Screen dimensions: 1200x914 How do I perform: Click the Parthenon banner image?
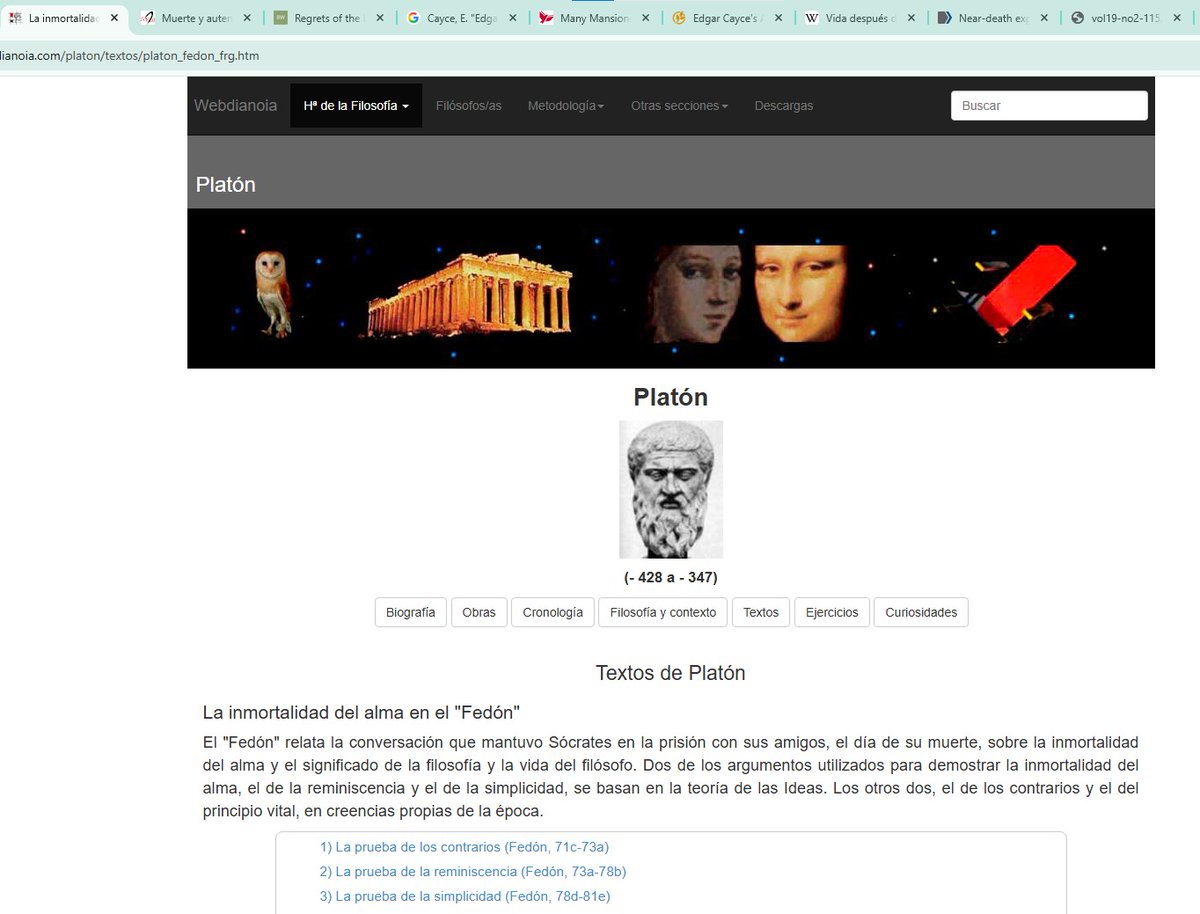tap(470, 294)
